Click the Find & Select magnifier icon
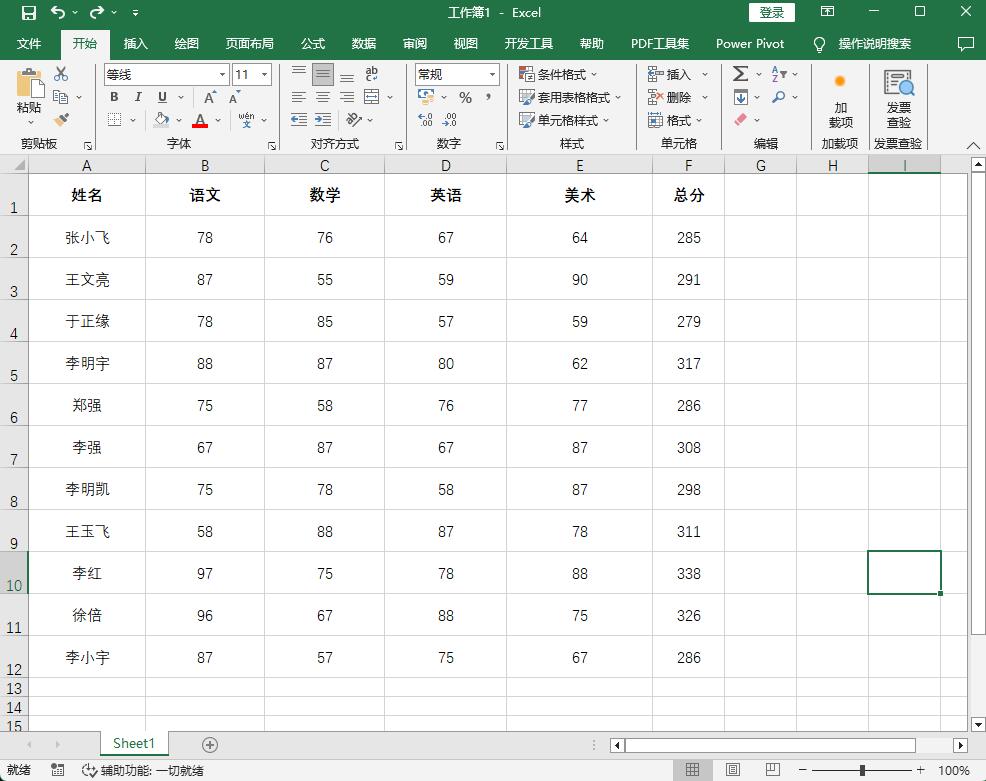Screen dimensions: 986x781 click(x=779, y=97)
